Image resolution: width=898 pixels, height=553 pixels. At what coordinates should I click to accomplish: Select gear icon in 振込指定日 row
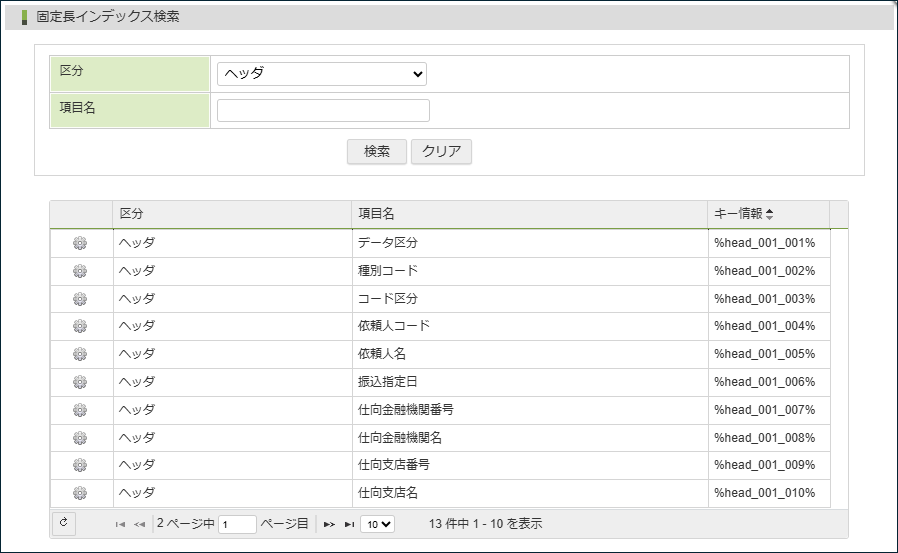point(80,382)
